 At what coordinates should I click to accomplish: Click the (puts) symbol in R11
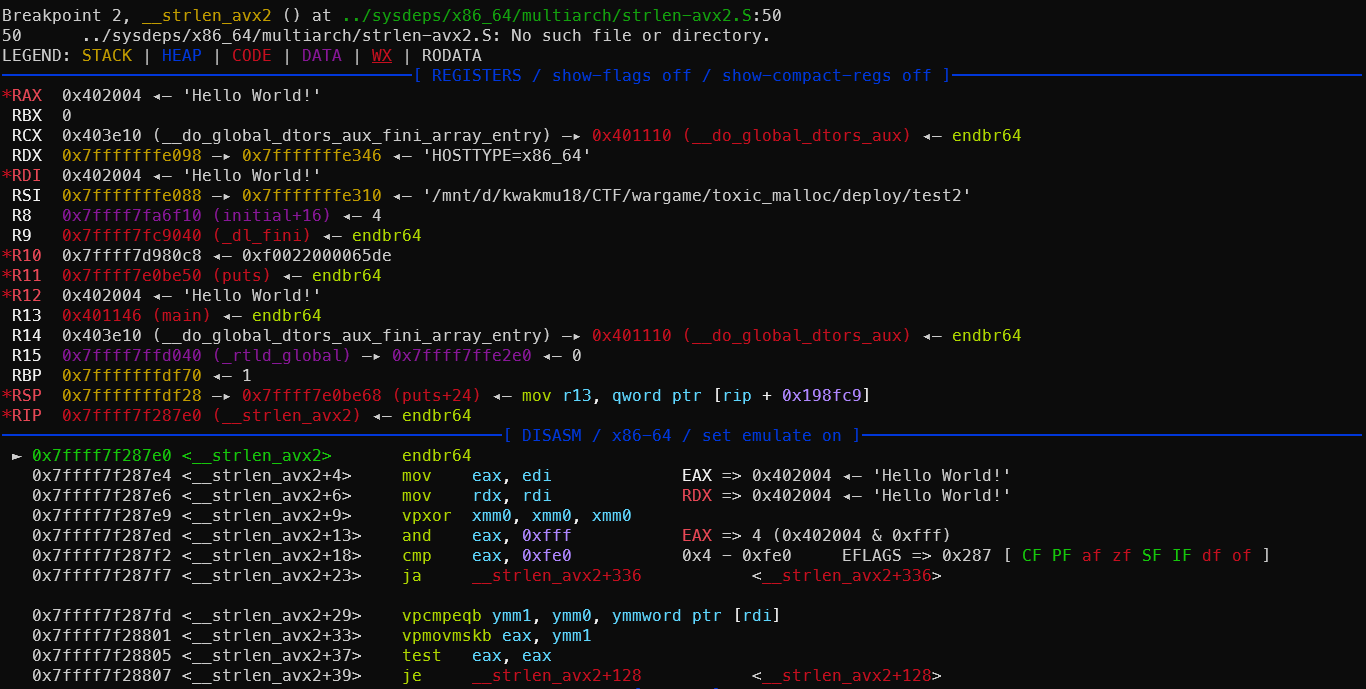click(x=241, y=275)
